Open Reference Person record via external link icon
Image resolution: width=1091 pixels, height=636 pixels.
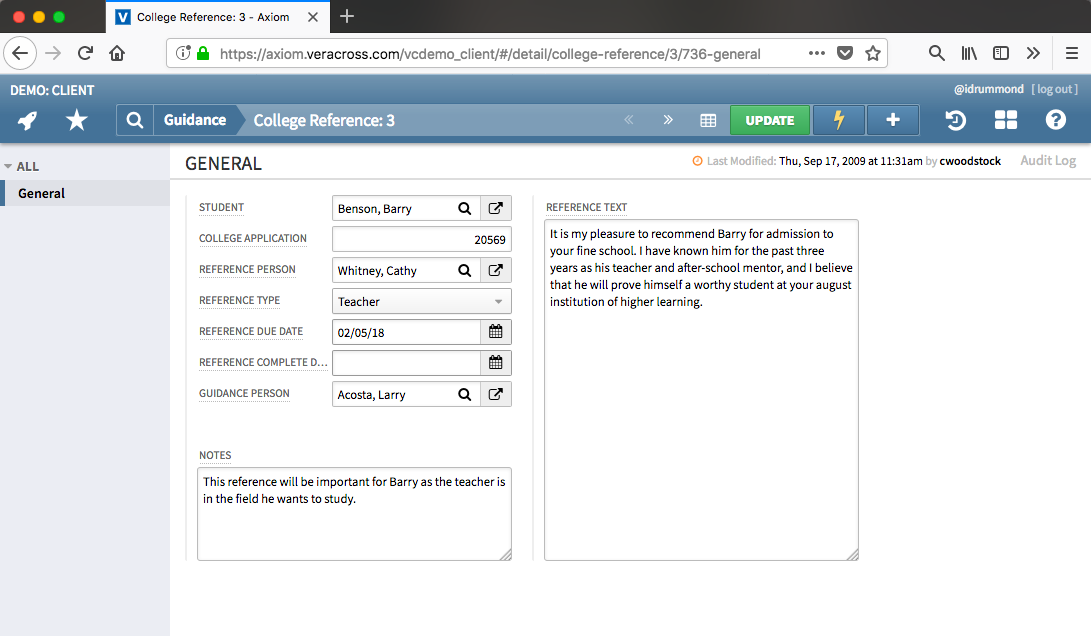click(x=496, y=270)
